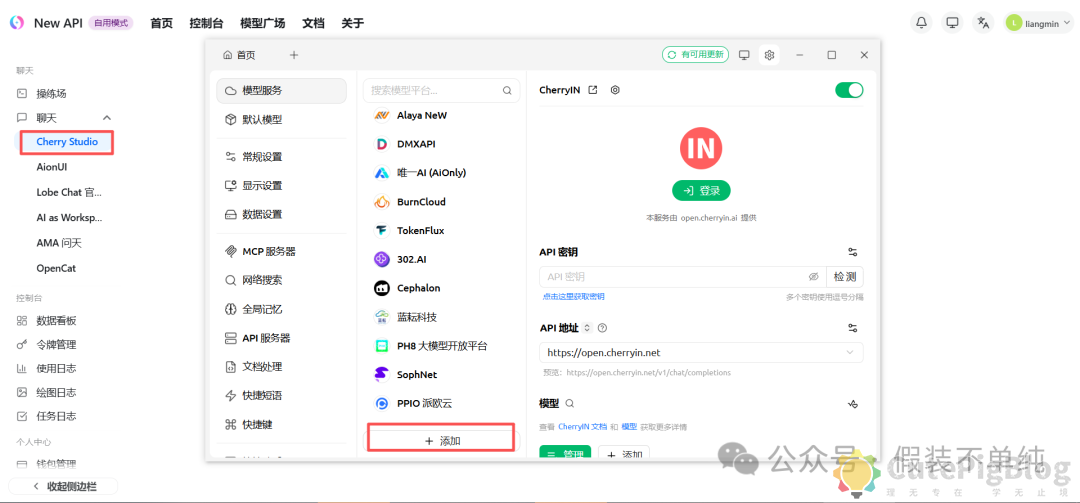Toggle the CherryIN provider switch off
The height and width of the screenshot is (503, 1080).
pyautogui.click(x=849, y=90)
